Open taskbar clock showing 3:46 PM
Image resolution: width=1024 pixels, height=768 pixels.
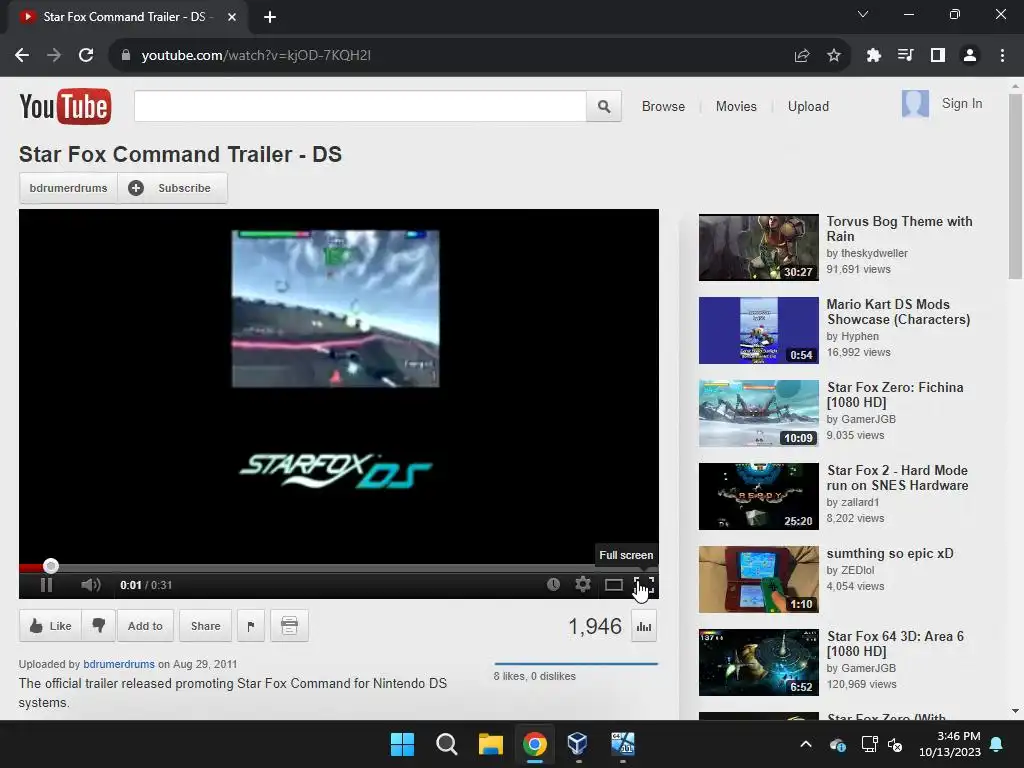click(x=950, y=744)
